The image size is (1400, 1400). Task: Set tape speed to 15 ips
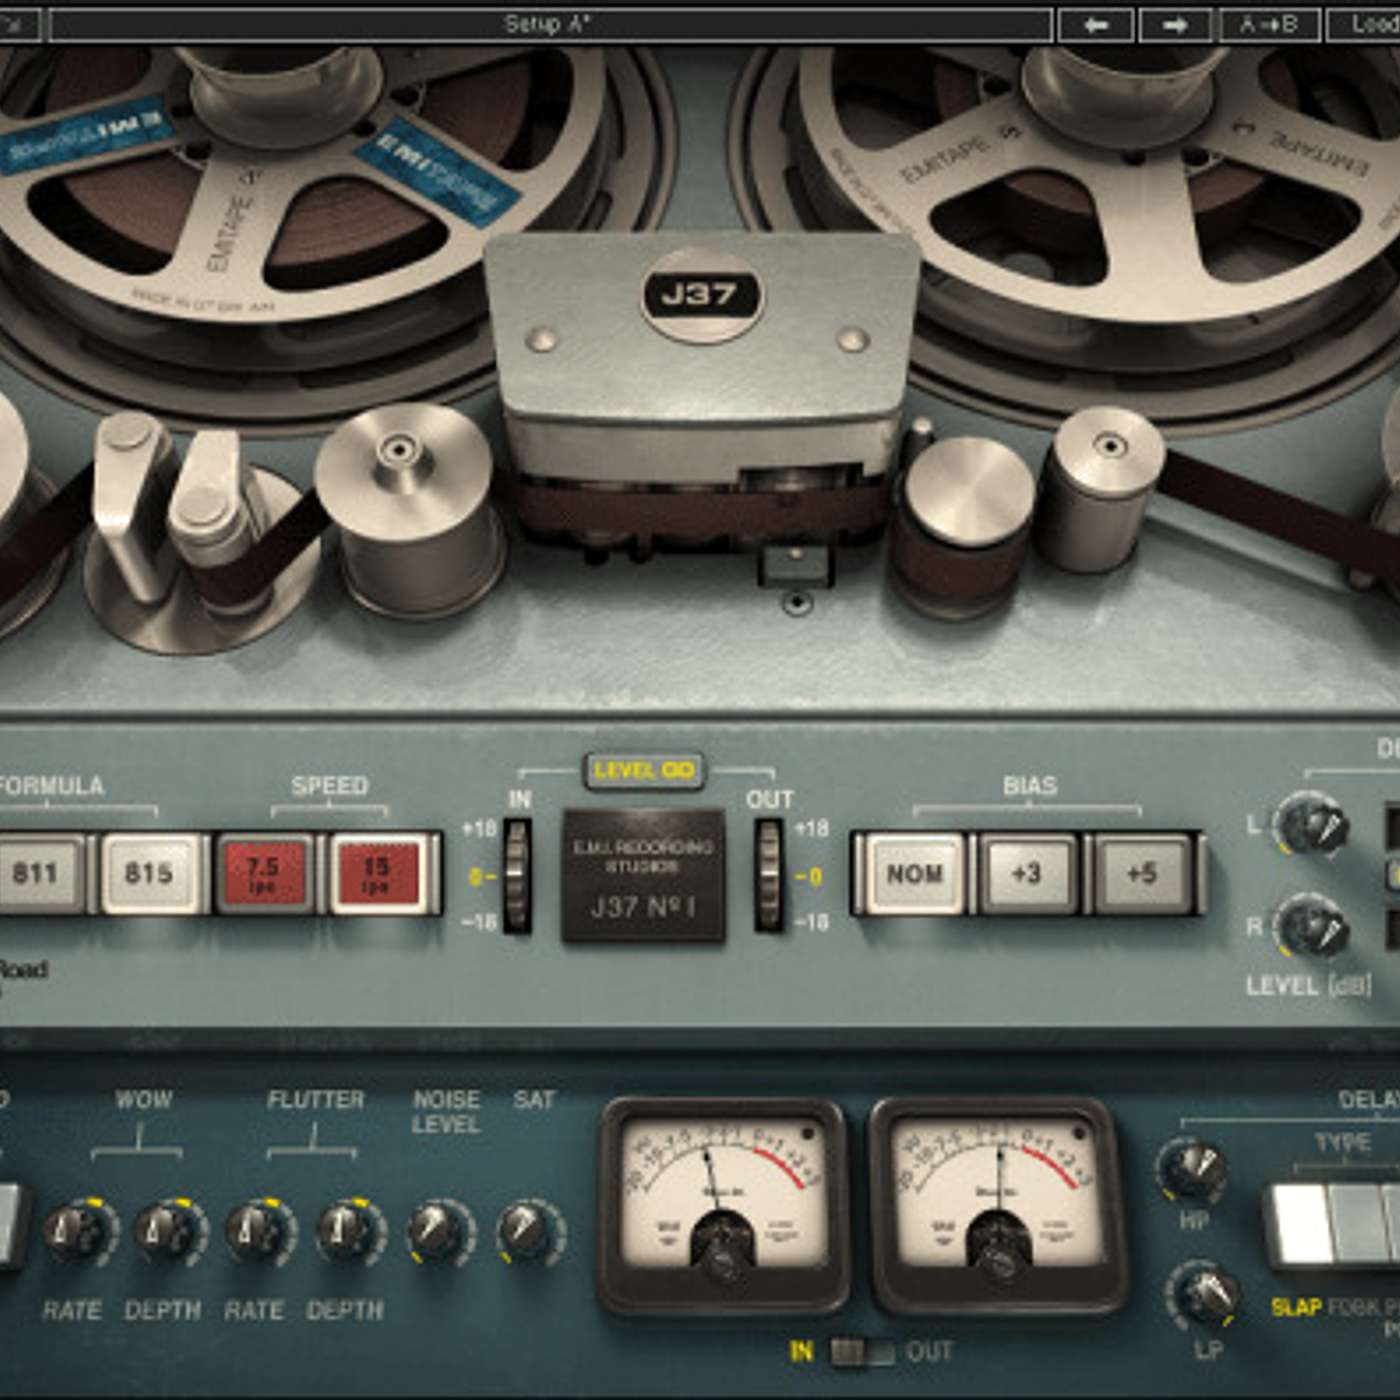click(377, 873)
